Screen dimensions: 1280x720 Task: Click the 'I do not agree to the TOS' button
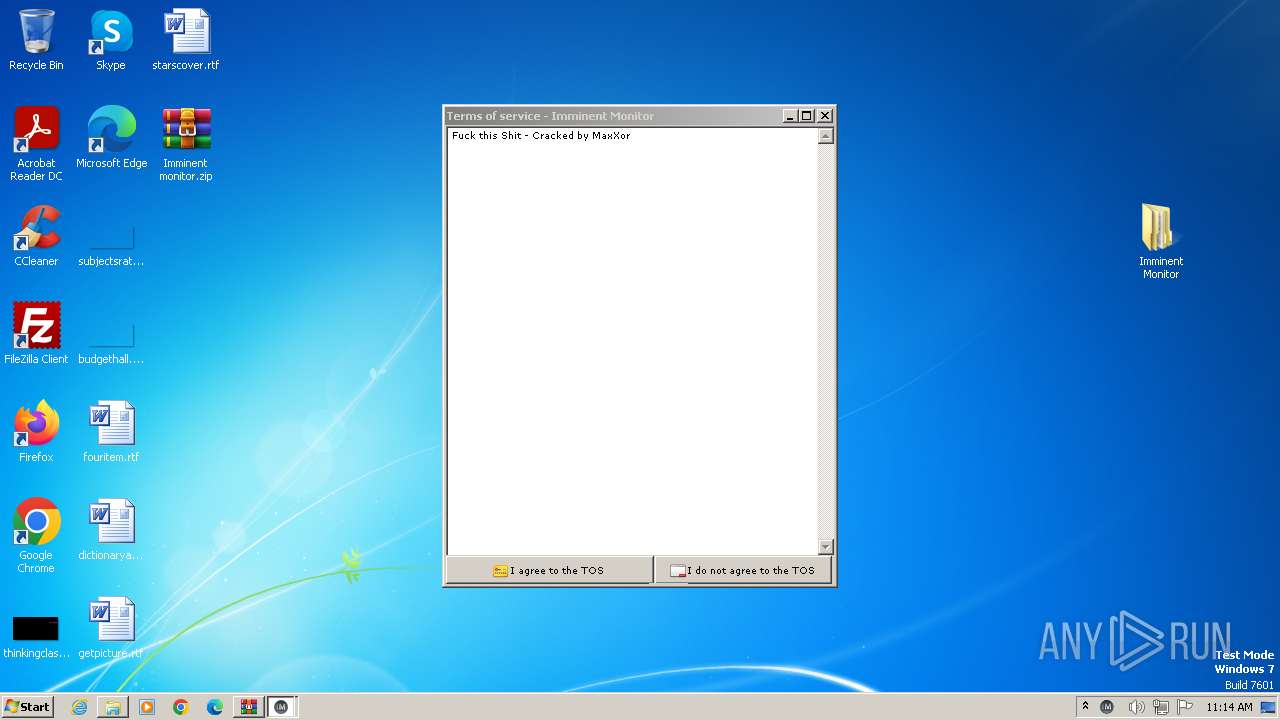[743, 570]
